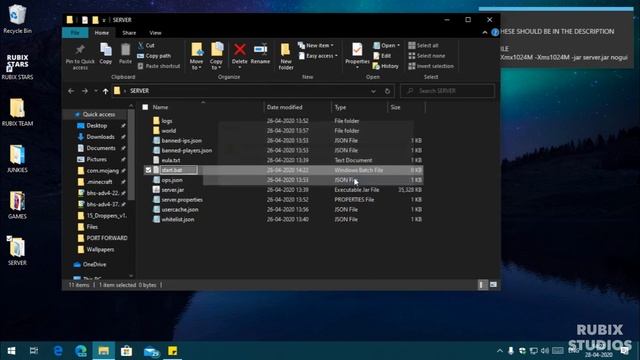The image size is (640, 360).
Task: Open Explorer Help question icon
Action: pos(495,32)
